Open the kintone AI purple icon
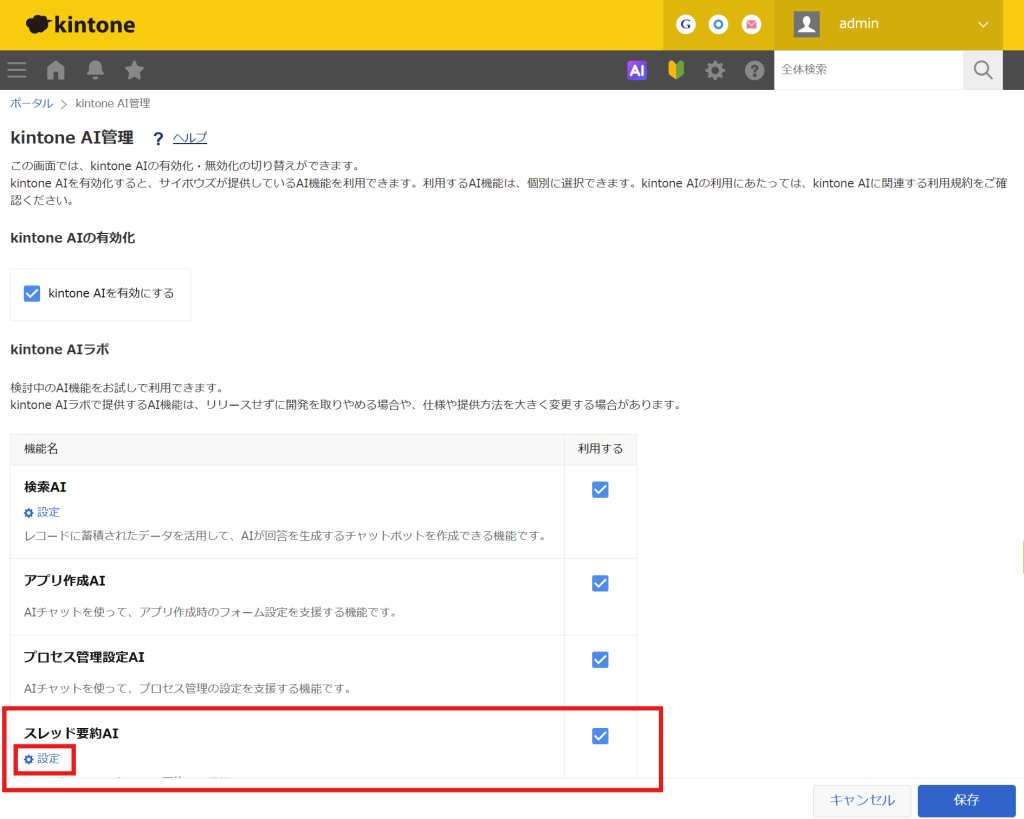Image resolution: width=1024 pixels, height=819 pixels. (637, 70)
